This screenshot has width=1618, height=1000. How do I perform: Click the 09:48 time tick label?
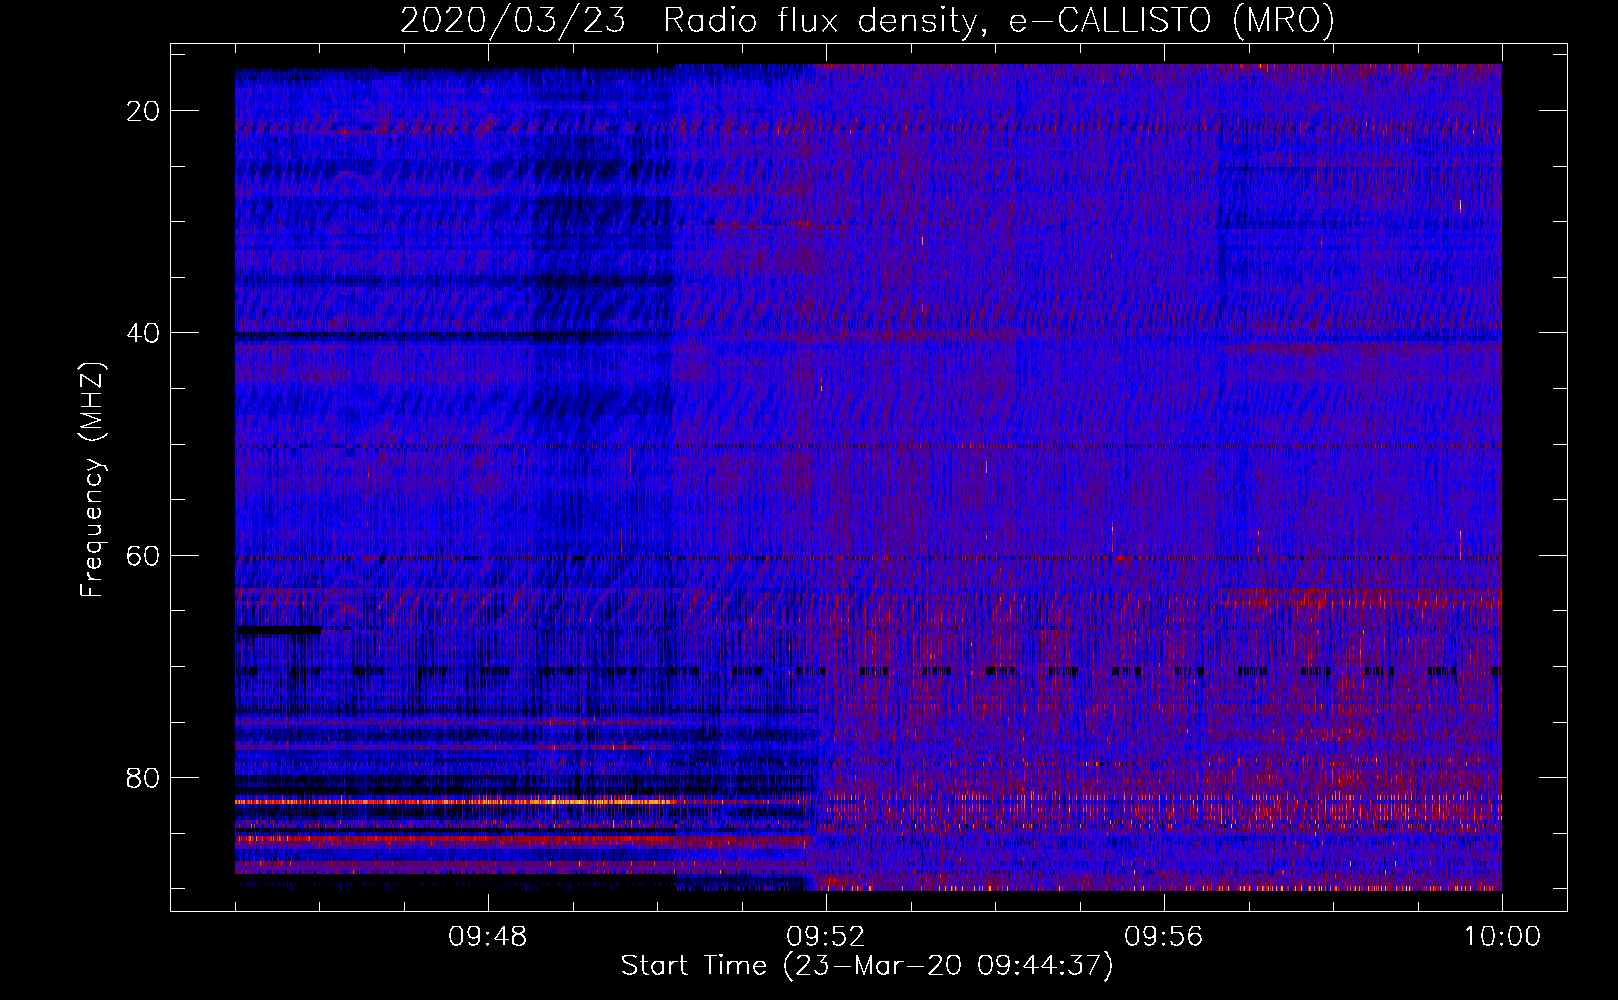pos(487,937)
